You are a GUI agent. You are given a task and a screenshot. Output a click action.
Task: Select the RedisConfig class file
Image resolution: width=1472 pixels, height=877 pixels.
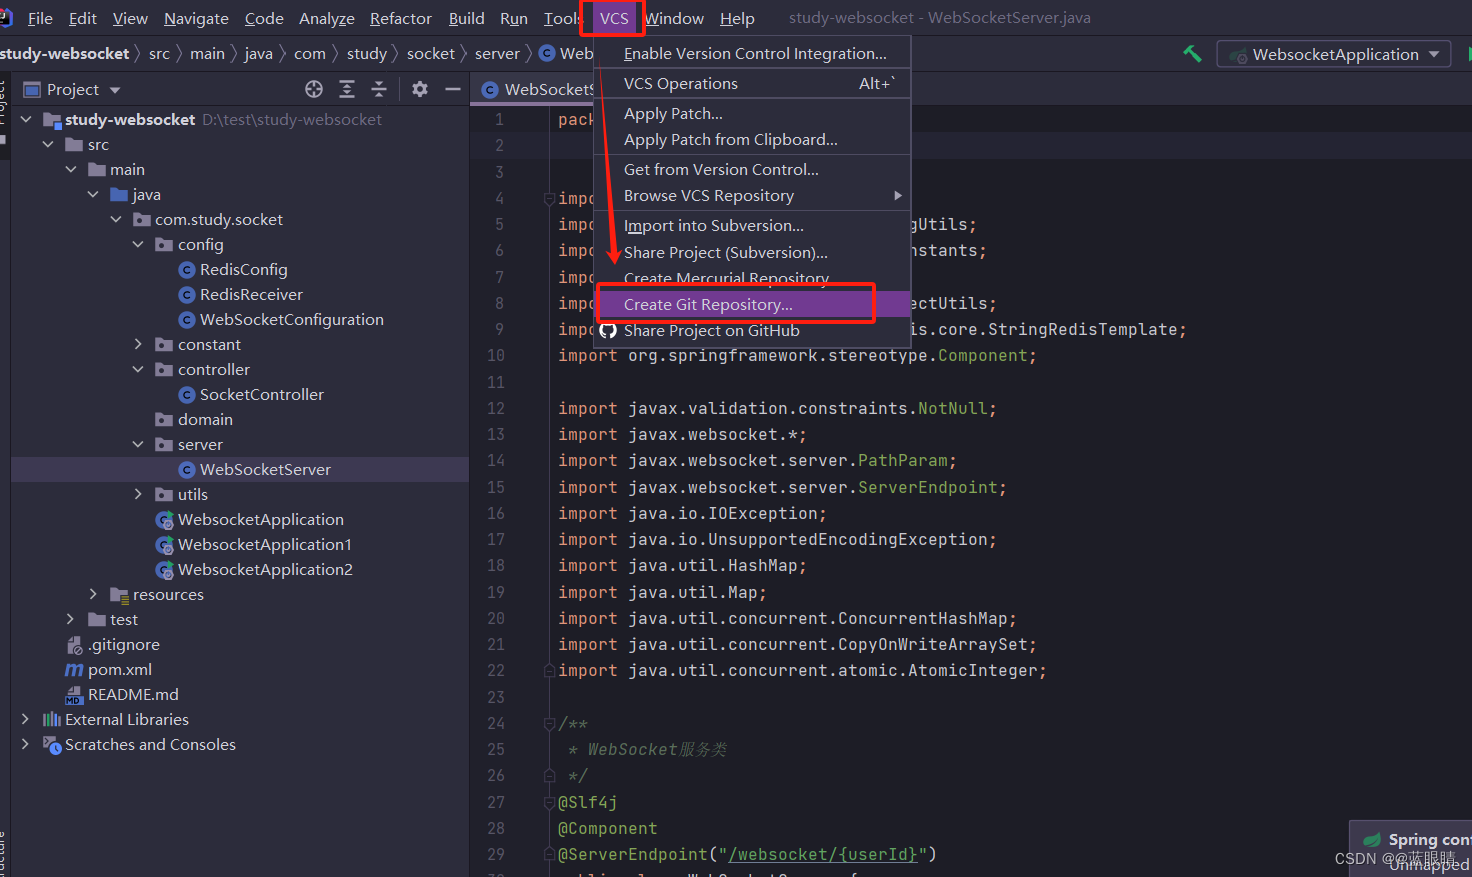243,269
